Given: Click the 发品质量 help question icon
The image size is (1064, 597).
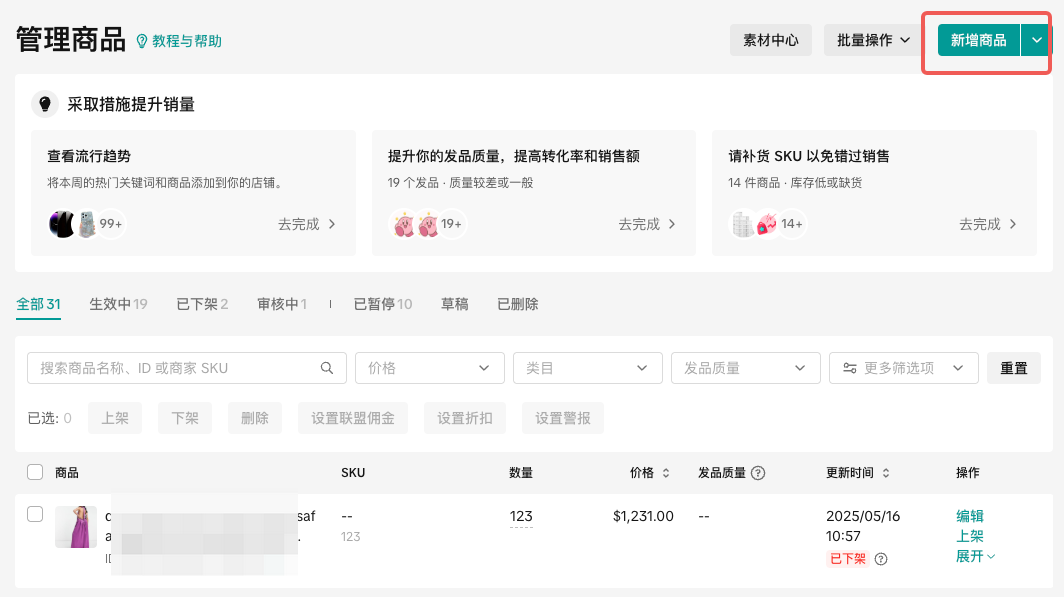Looking at the screenshot, I should [758, 473].
